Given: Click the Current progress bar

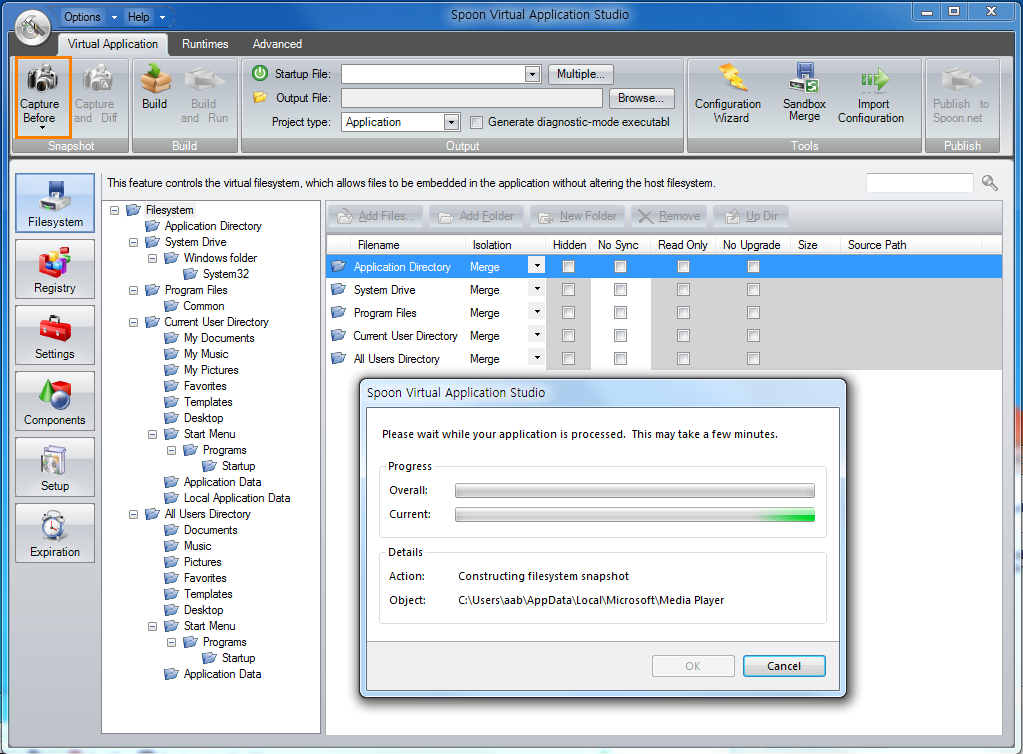Looking at the screenshot, I should click(x=635, y=515).
